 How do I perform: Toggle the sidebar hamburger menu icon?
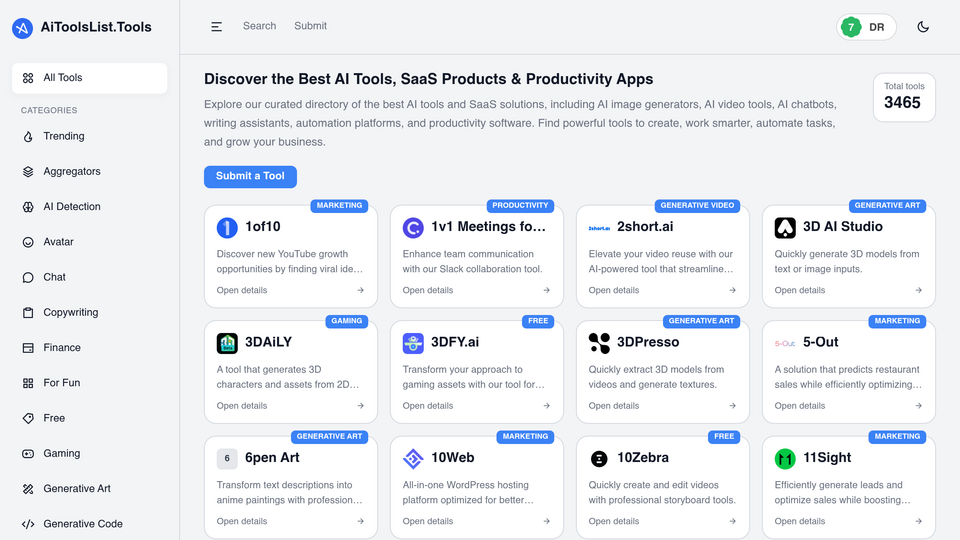(x=216, y=26)
